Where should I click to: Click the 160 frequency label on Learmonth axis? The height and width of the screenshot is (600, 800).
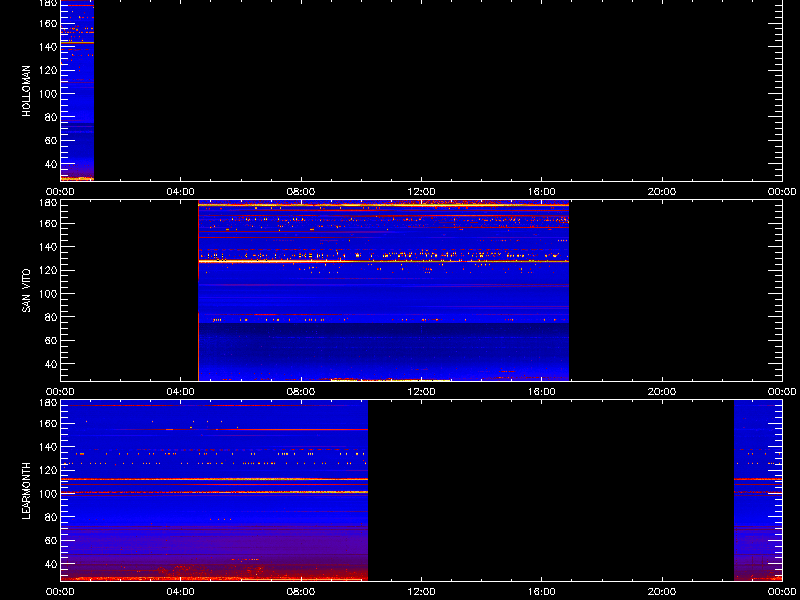click(x=48, y=423)
